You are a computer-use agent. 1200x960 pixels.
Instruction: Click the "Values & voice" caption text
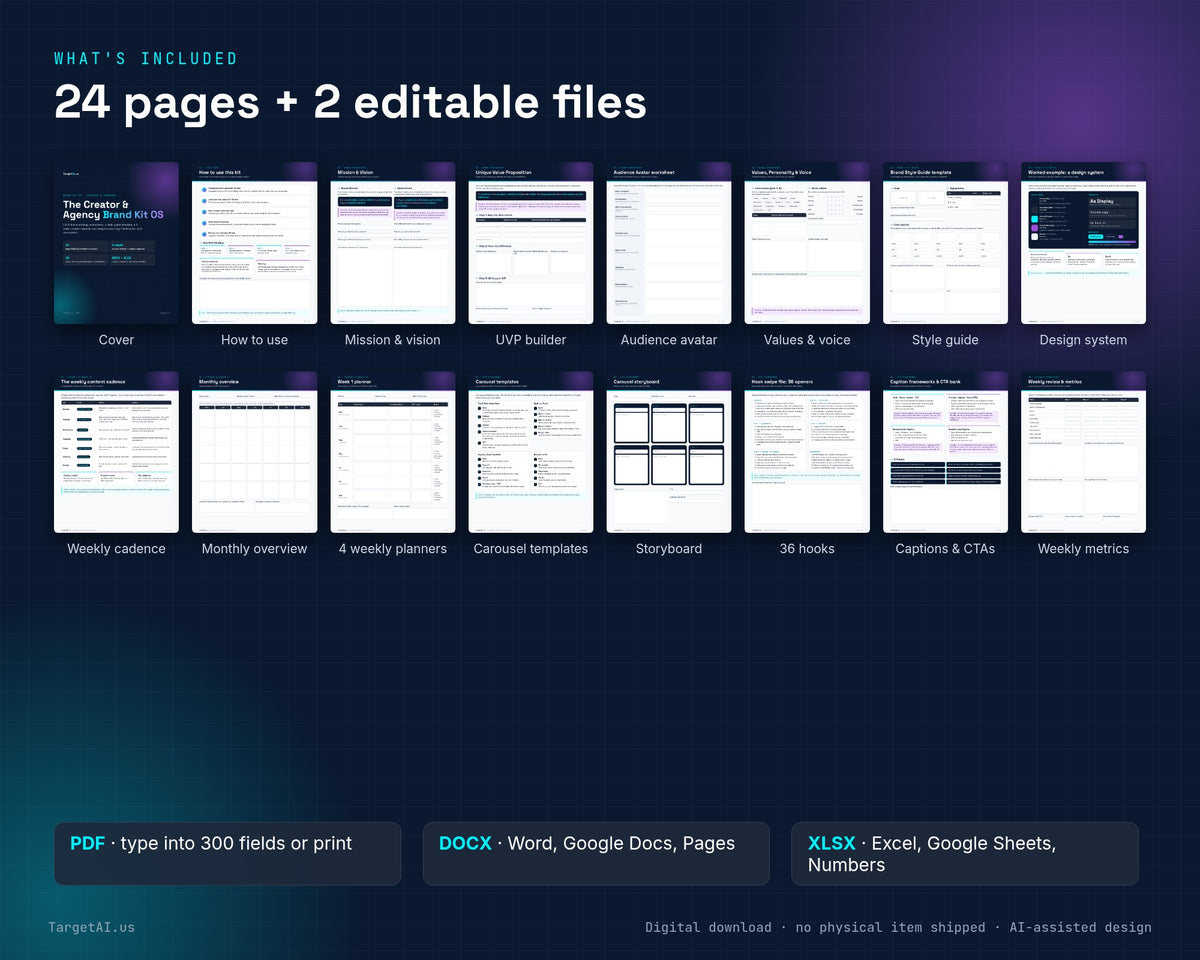pos(807,340)
